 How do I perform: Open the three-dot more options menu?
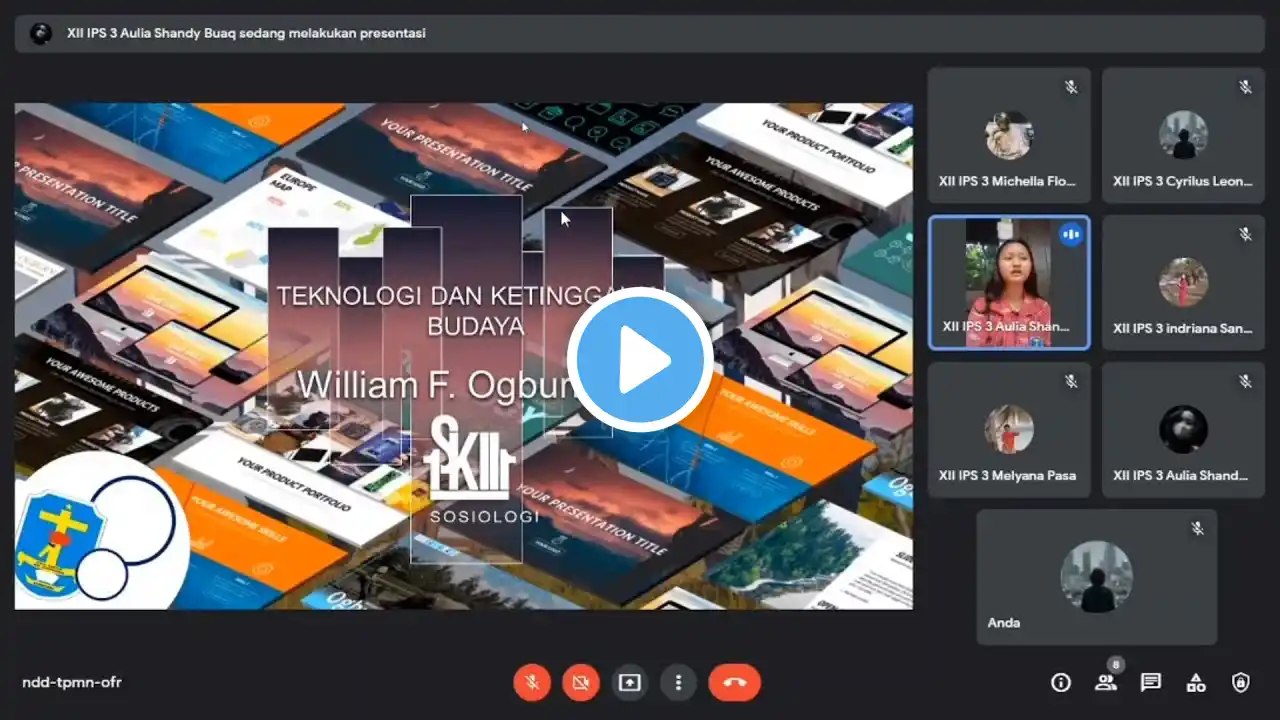[x=678, y=683]
